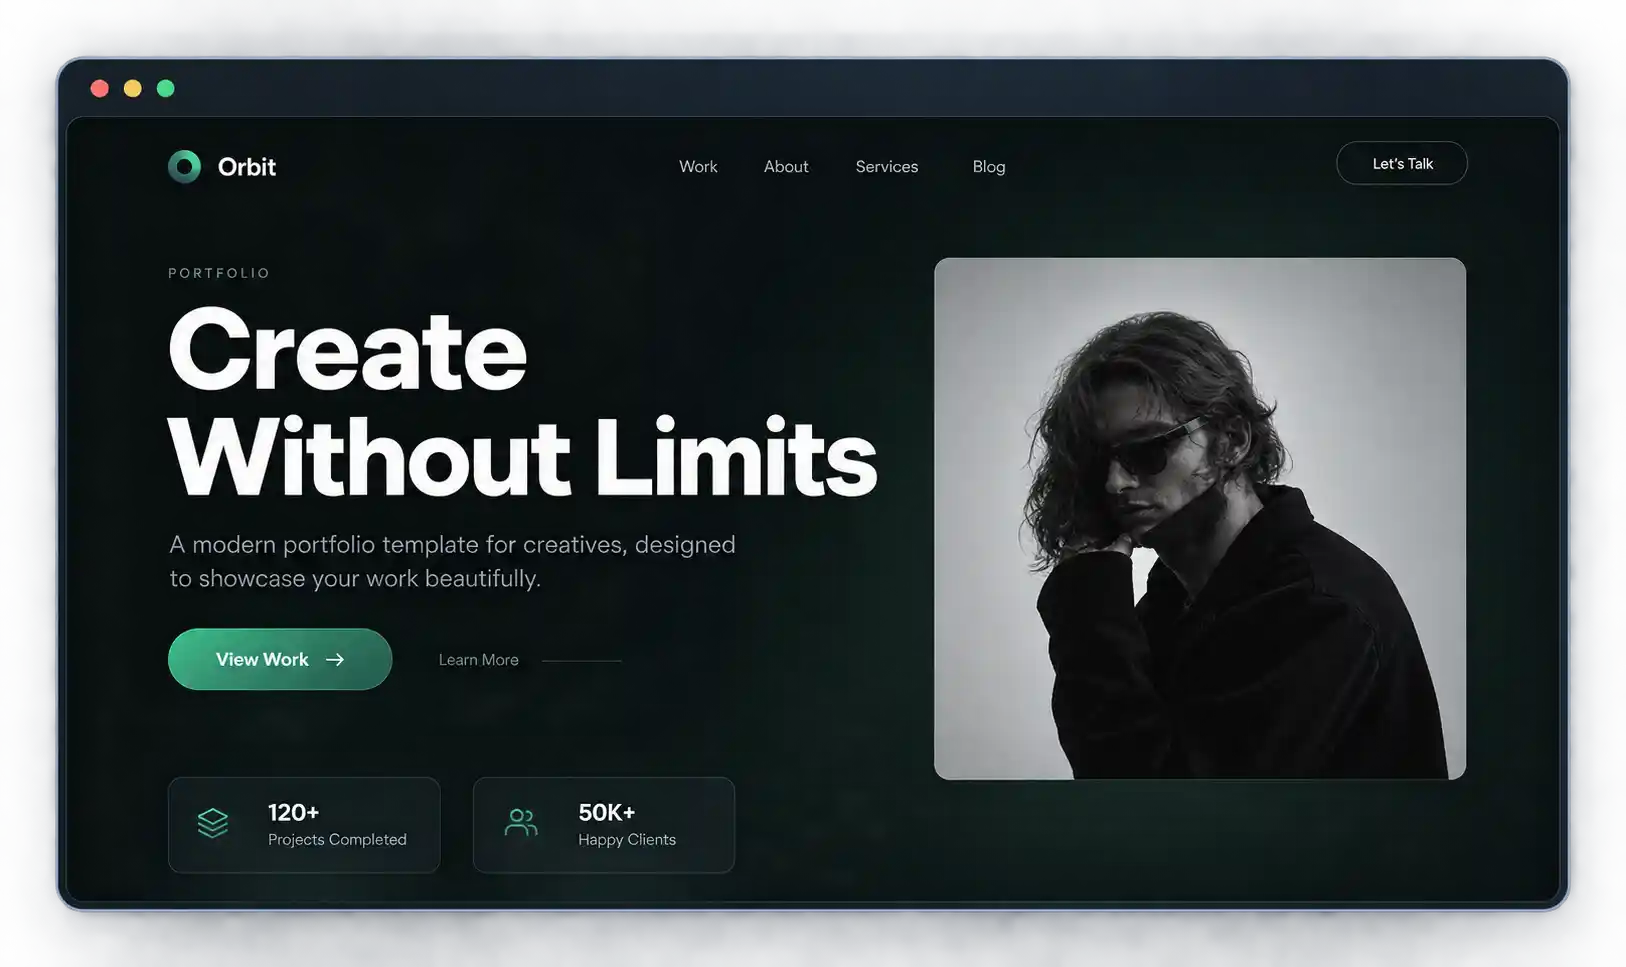Click the yellow minimize window dot

[x=133, y=89]
